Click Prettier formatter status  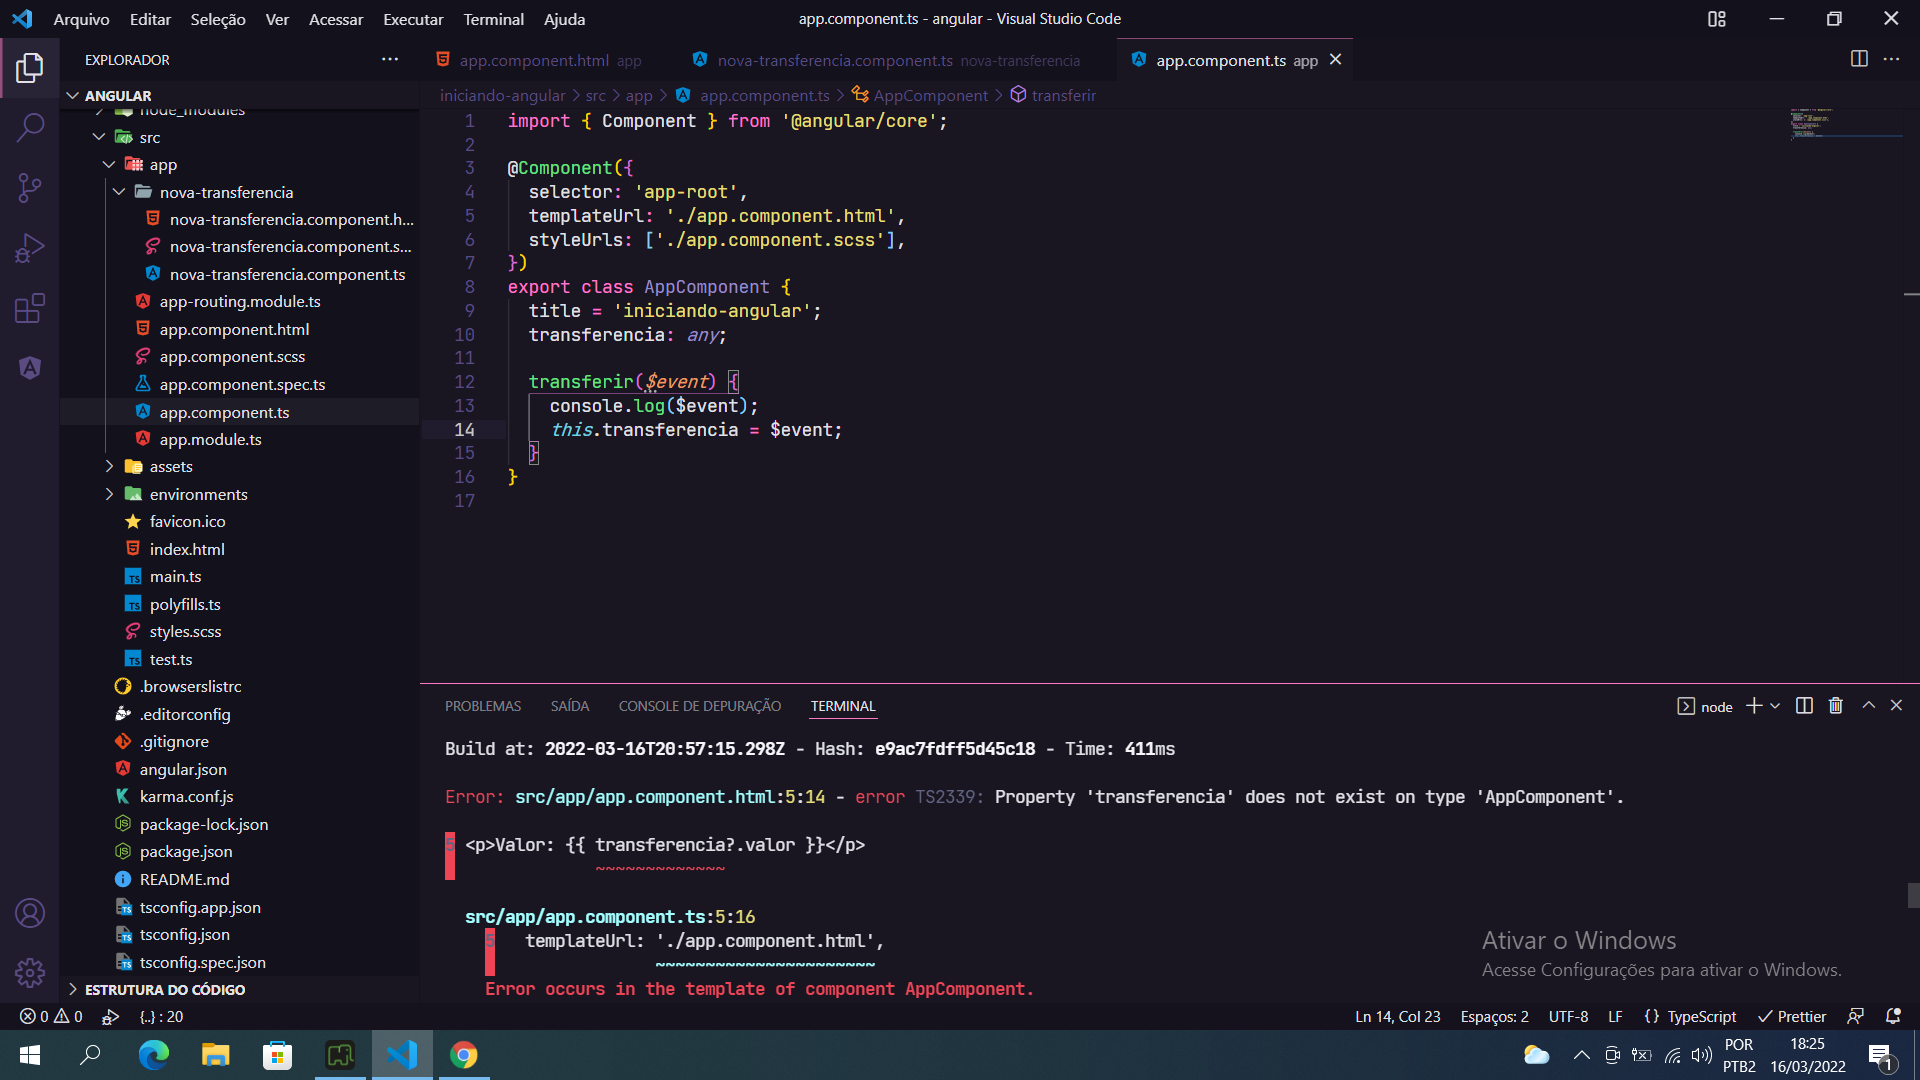click(x=1791, y=1016)
